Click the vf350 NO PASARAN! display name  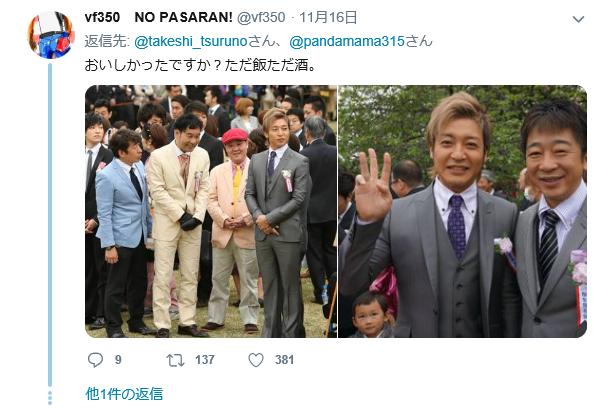pyautogui.click(x=158, y=18)
